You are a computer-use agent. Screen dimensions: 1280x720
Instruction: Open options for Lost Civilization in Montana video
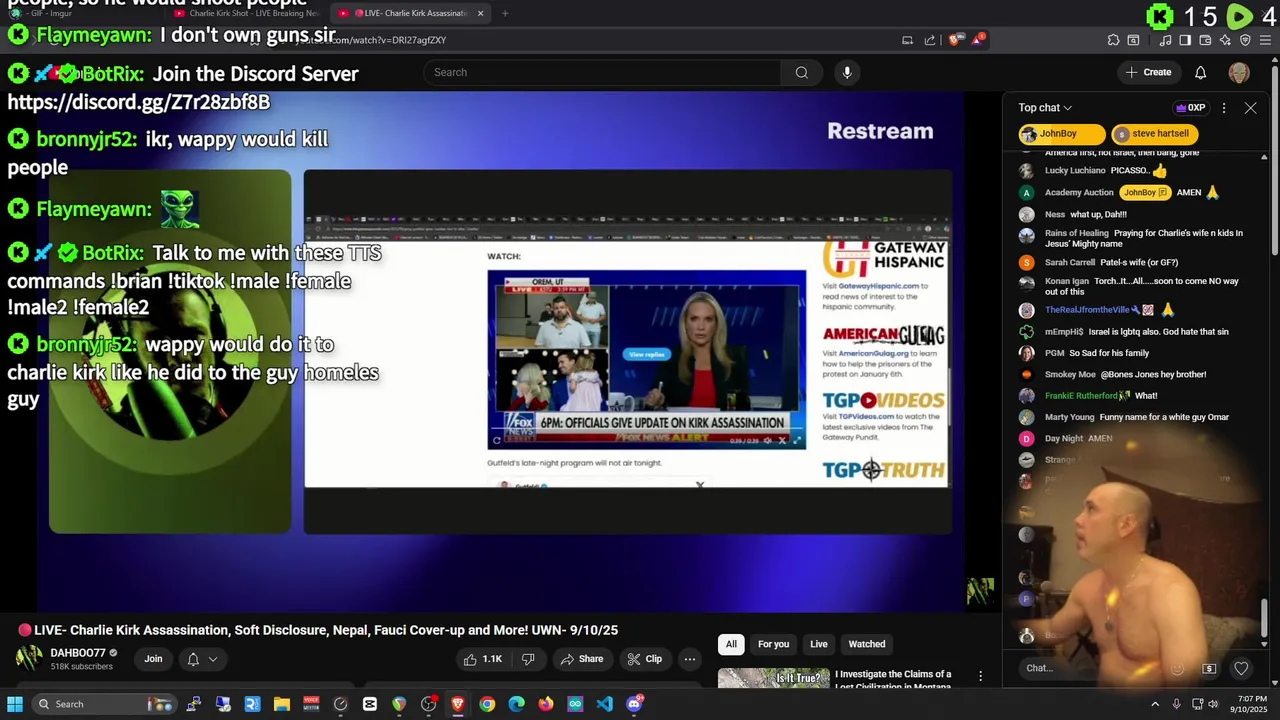pos(981,677)
